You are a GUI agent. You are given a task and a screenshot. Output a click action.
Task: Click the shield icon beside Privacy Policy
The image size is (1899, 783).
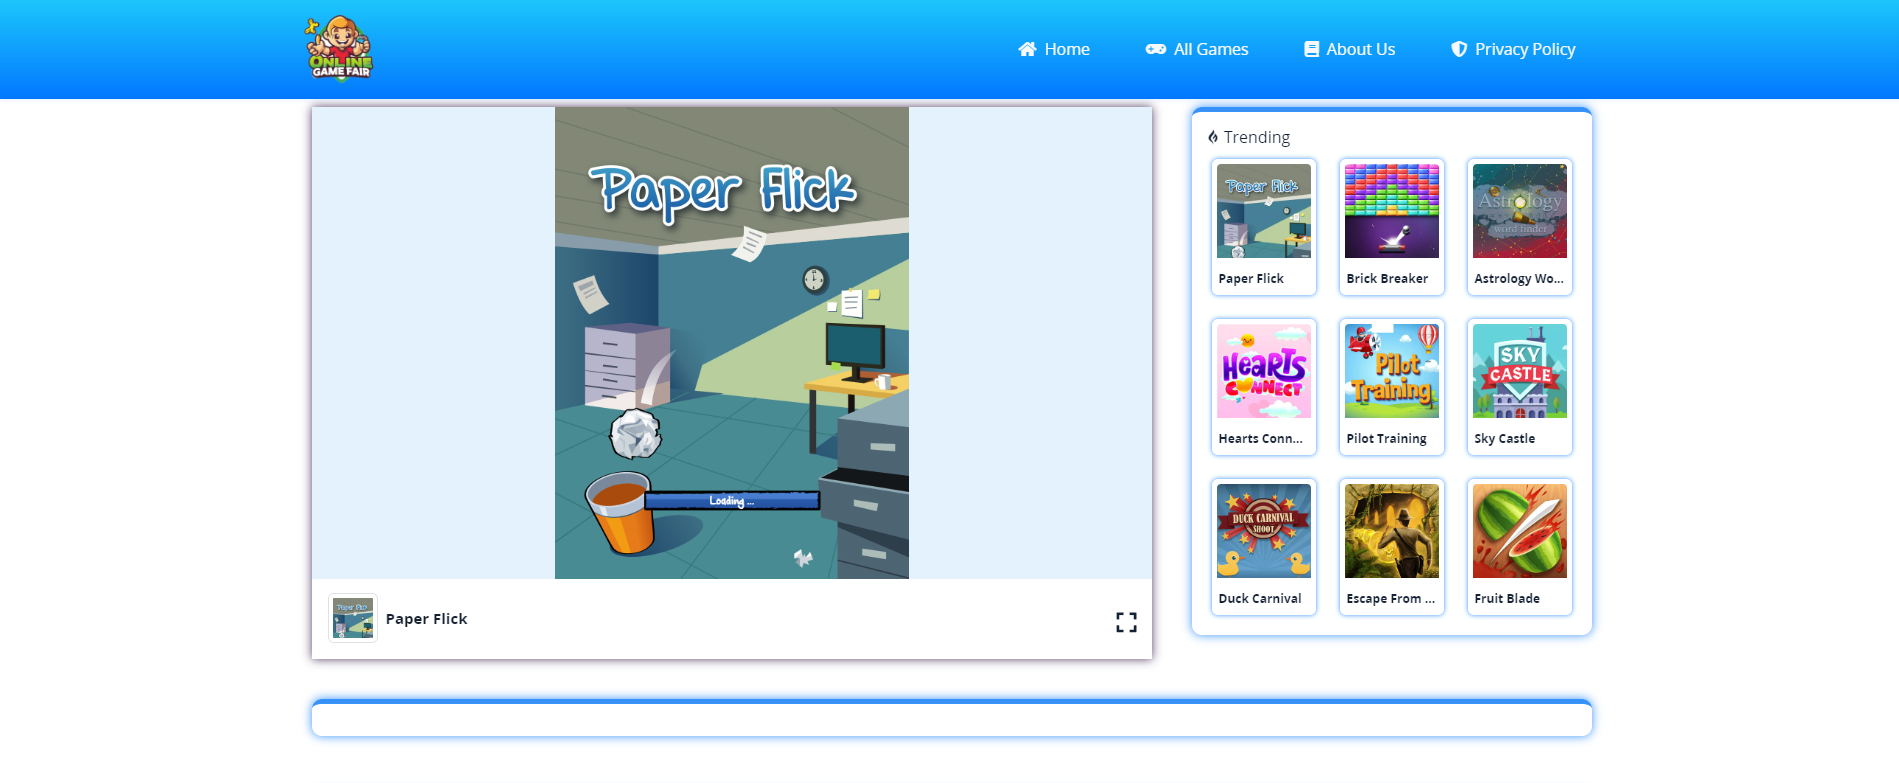click(x=1459, y=49)
